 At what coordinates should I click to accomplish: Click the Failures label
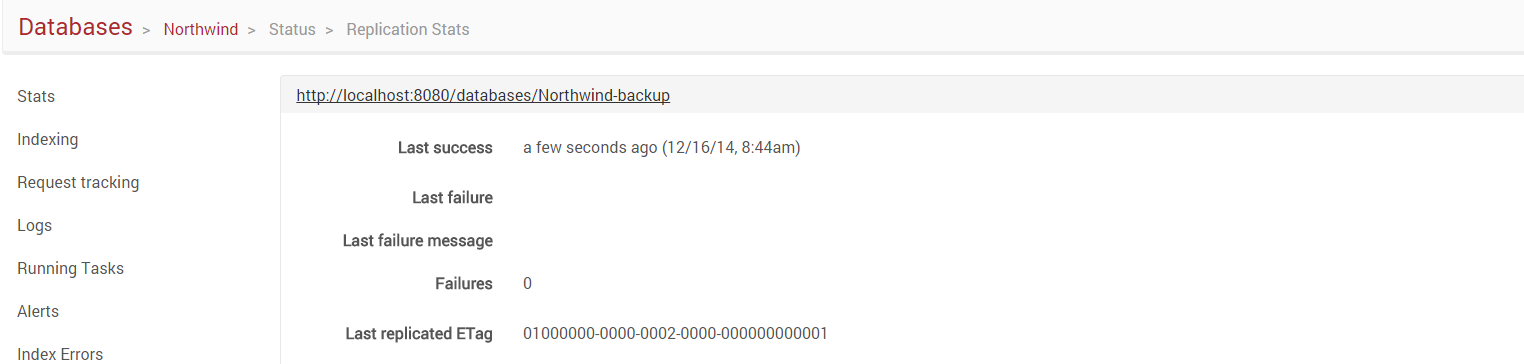pyautogui.click(x=464, y=284)
